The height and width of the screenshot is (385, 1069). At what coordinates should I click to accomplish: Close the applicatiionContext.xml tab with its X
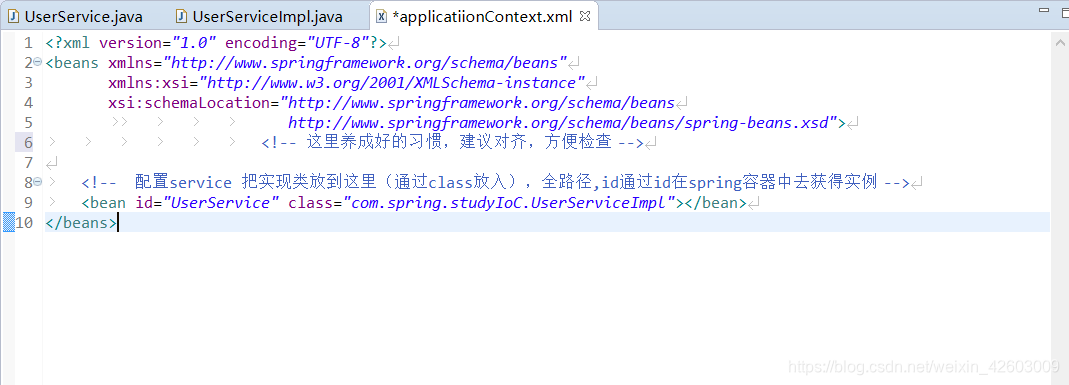(x=584, y=16)
